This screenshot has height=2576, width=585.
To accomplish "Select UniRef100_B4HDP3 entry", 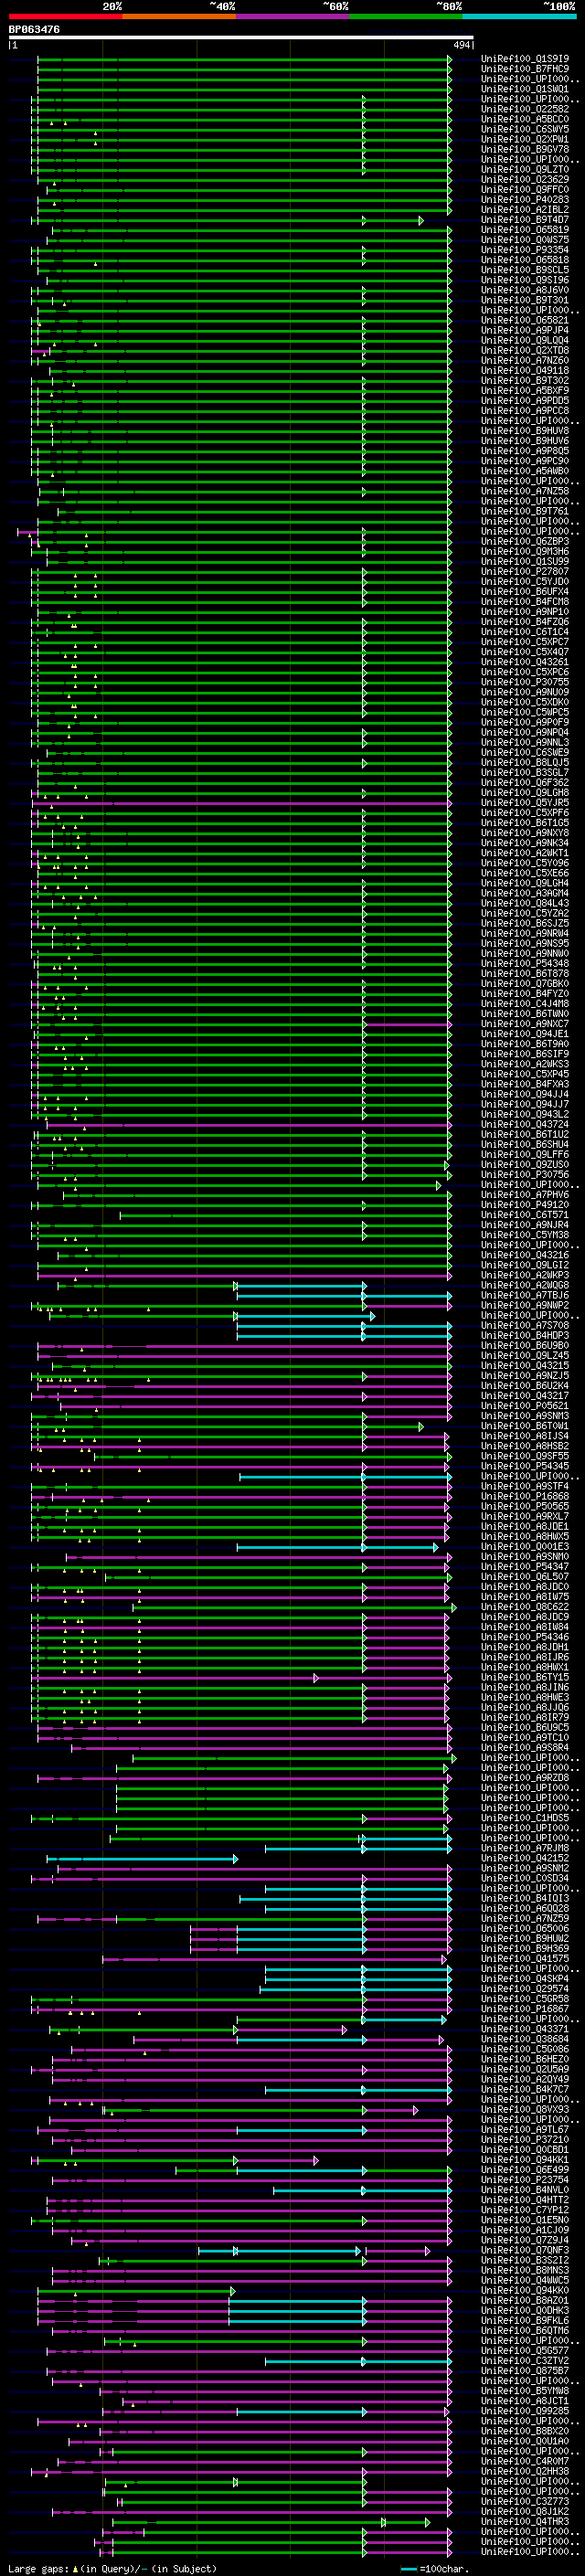I will coord(525,1335).
